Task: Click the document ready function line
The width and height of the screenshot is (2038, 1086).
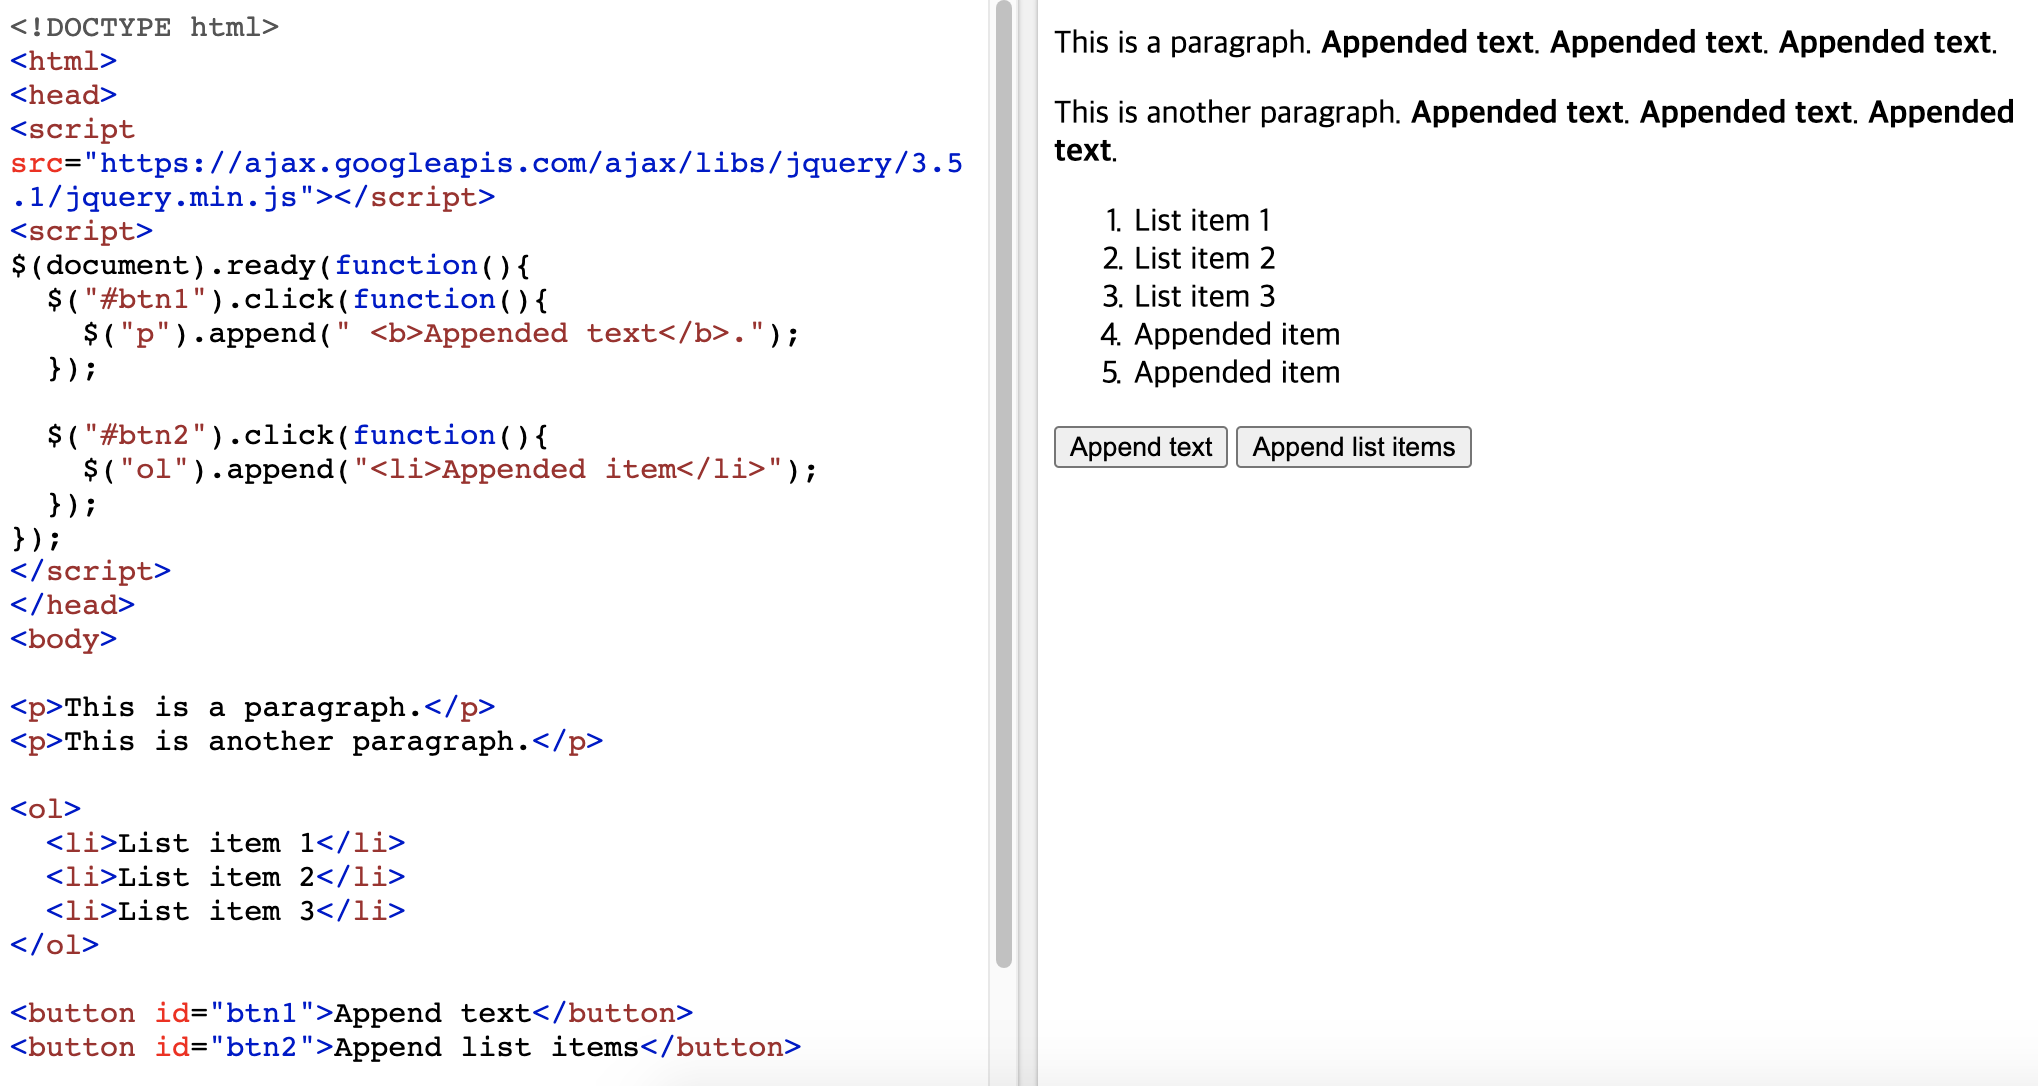Action: tap(270, 265)
